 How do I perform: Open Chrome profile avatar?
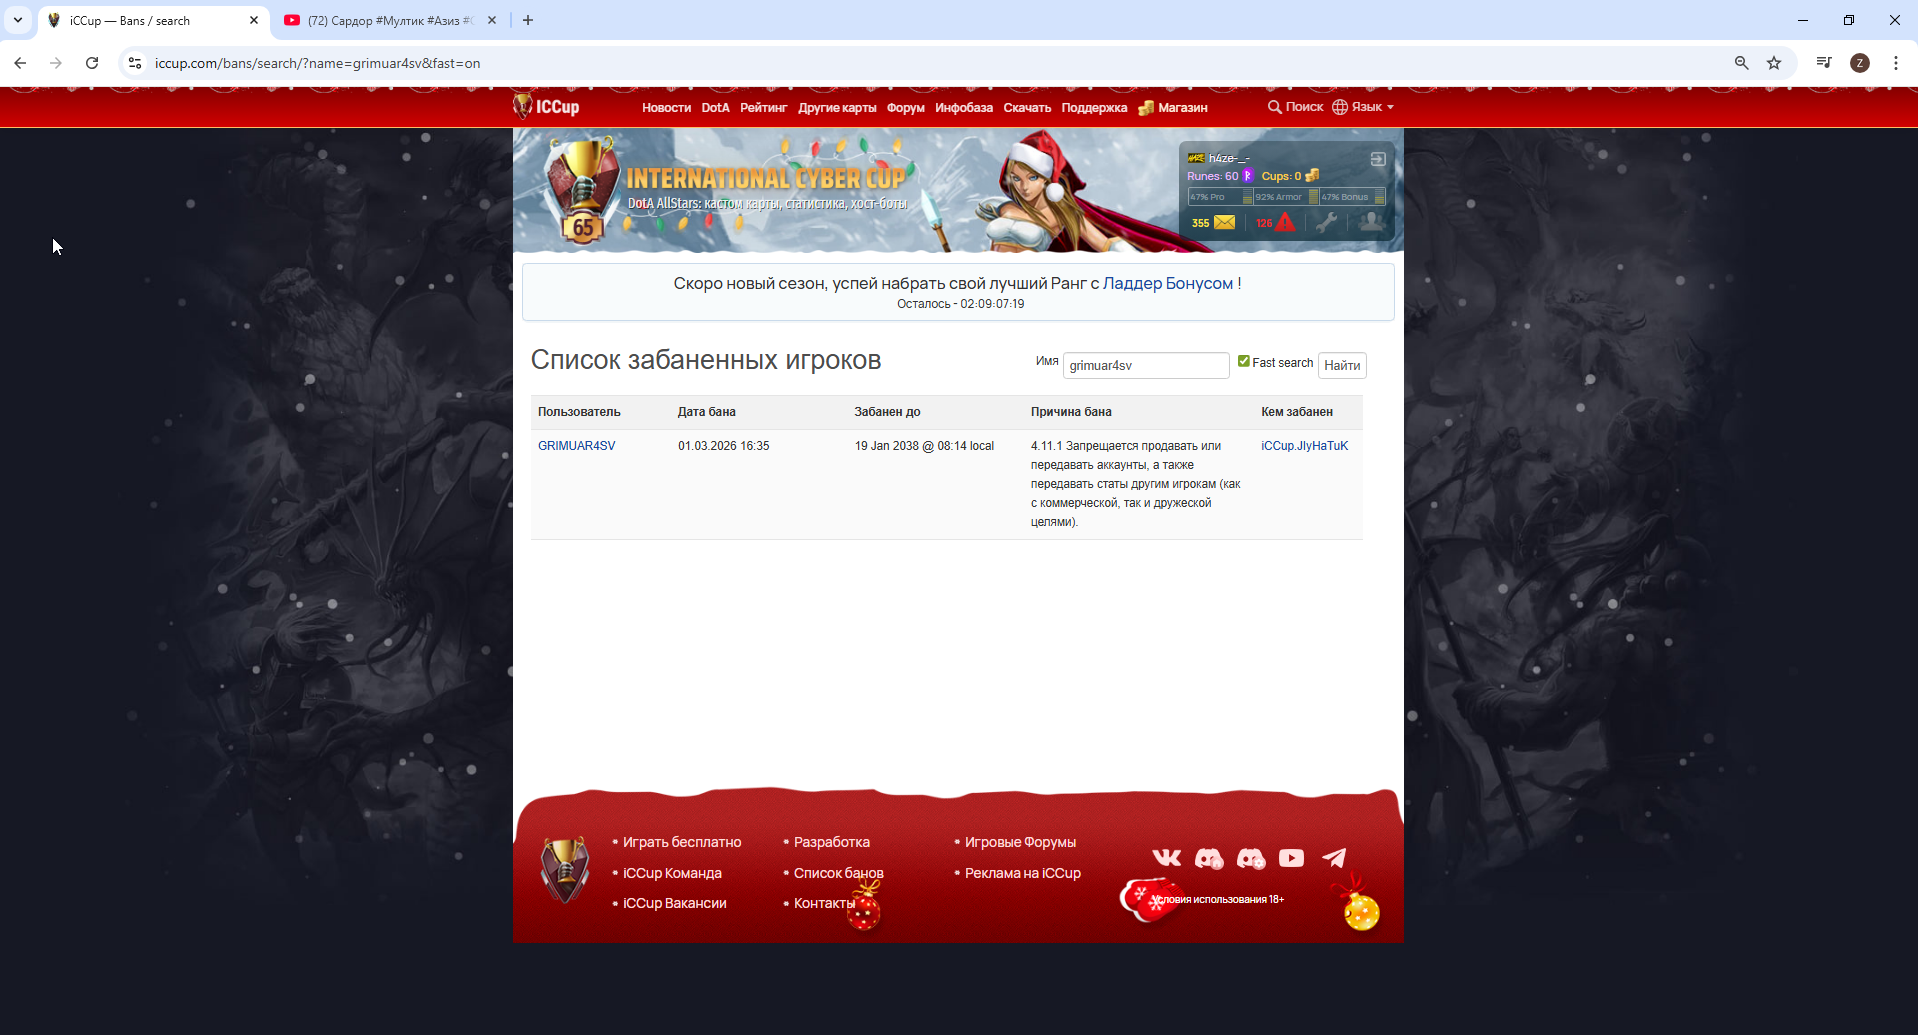coord(1860,63)
